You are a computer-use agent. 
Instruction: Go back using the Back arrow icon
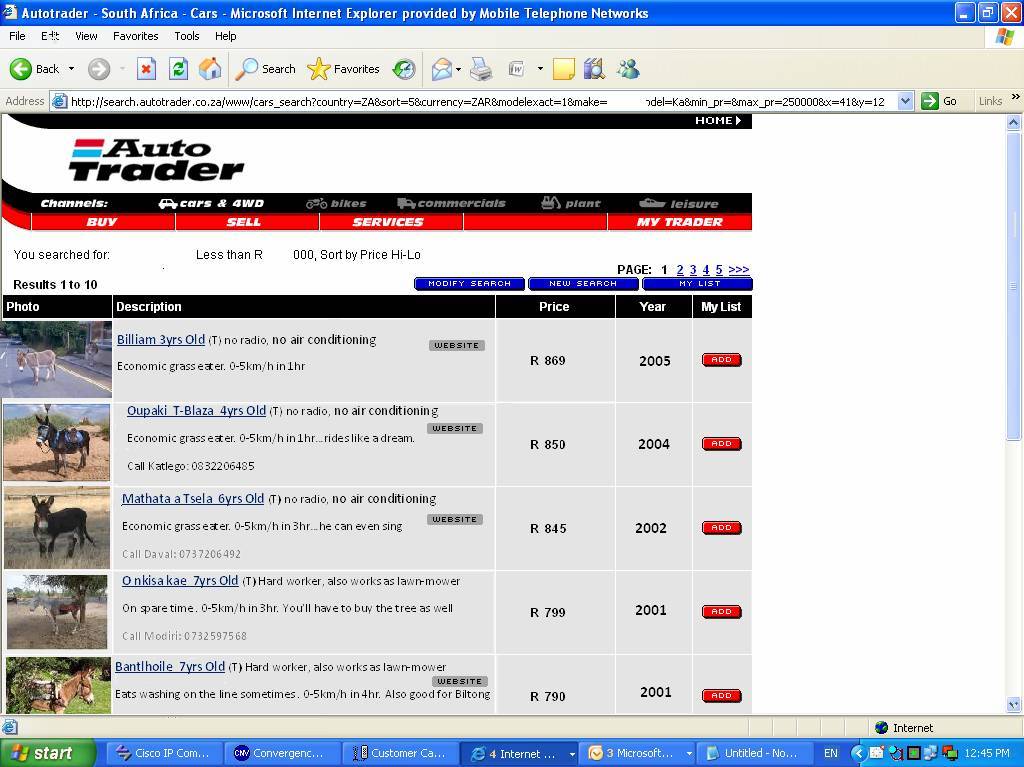click(x=21, y=69)
